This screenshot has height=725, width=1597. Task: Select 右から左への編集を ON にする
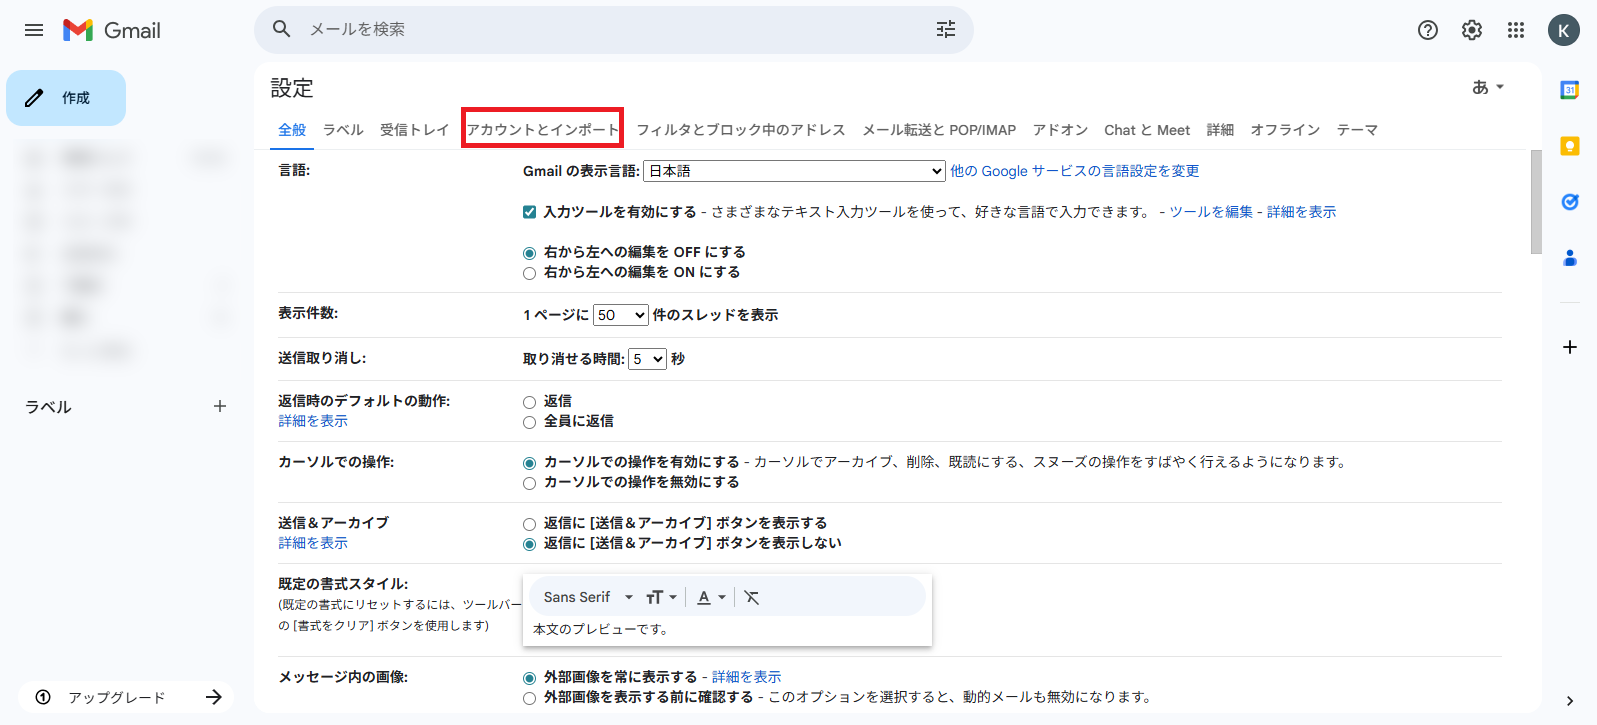[x=530, y=273]
